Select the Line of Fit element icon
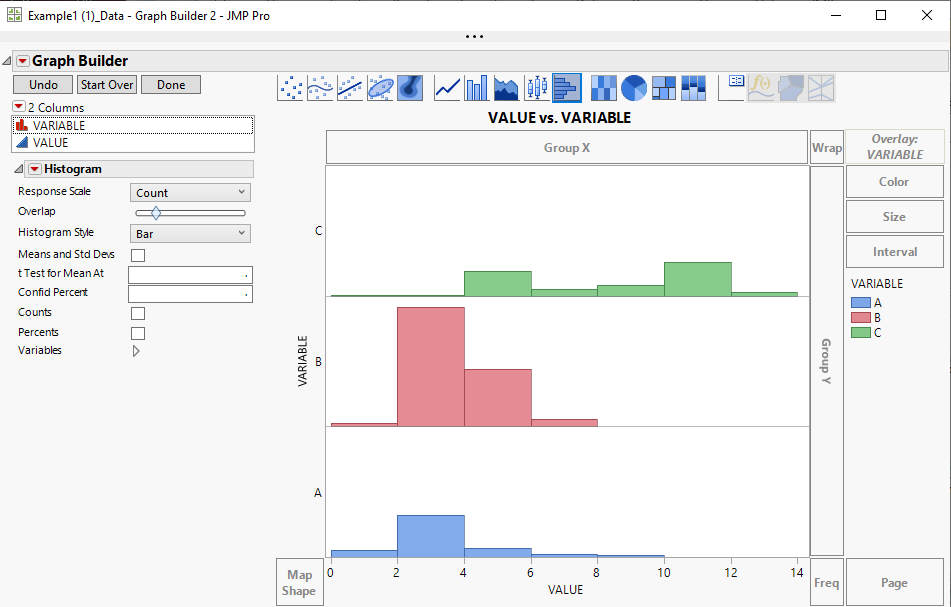The image size is (951, 607). [x=350, y=88]
